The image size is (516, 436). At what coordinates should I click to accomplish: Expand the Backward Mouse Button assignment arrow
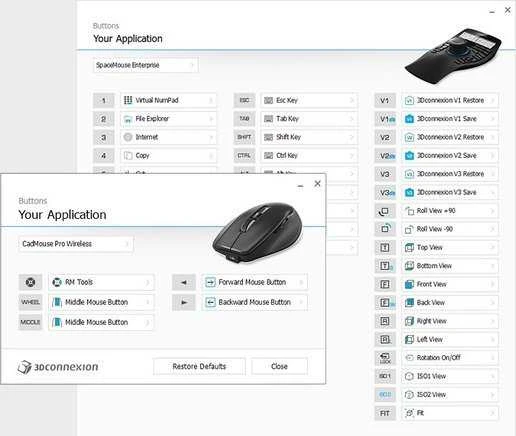tap(301, 302)
